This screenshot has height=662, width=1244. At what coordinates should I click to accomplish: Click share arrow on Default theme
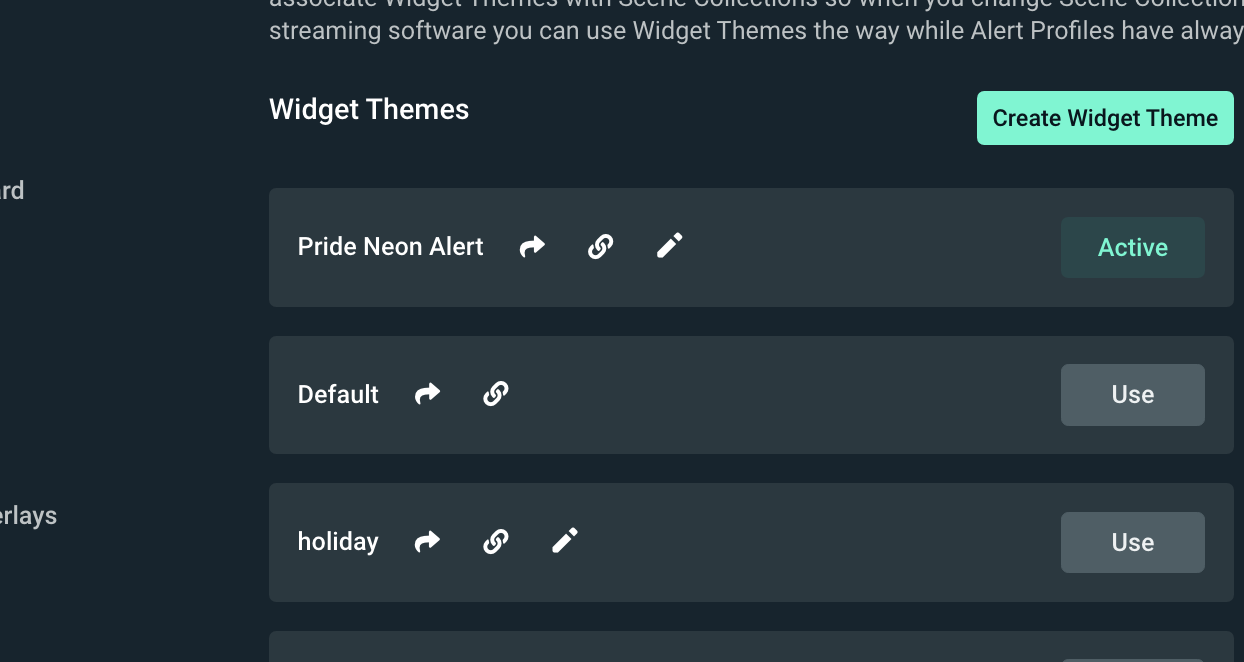[428, 394]
